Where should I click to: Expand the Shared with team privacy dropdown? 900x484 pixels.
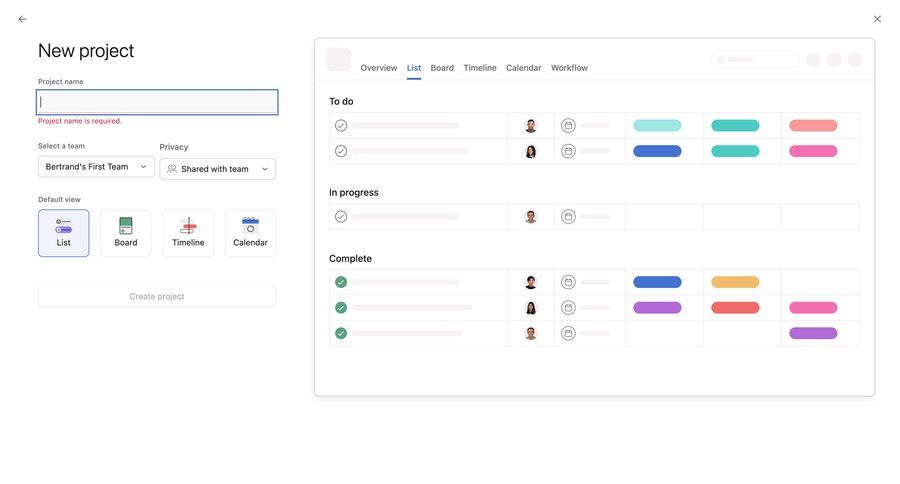(x=217, y=169)
